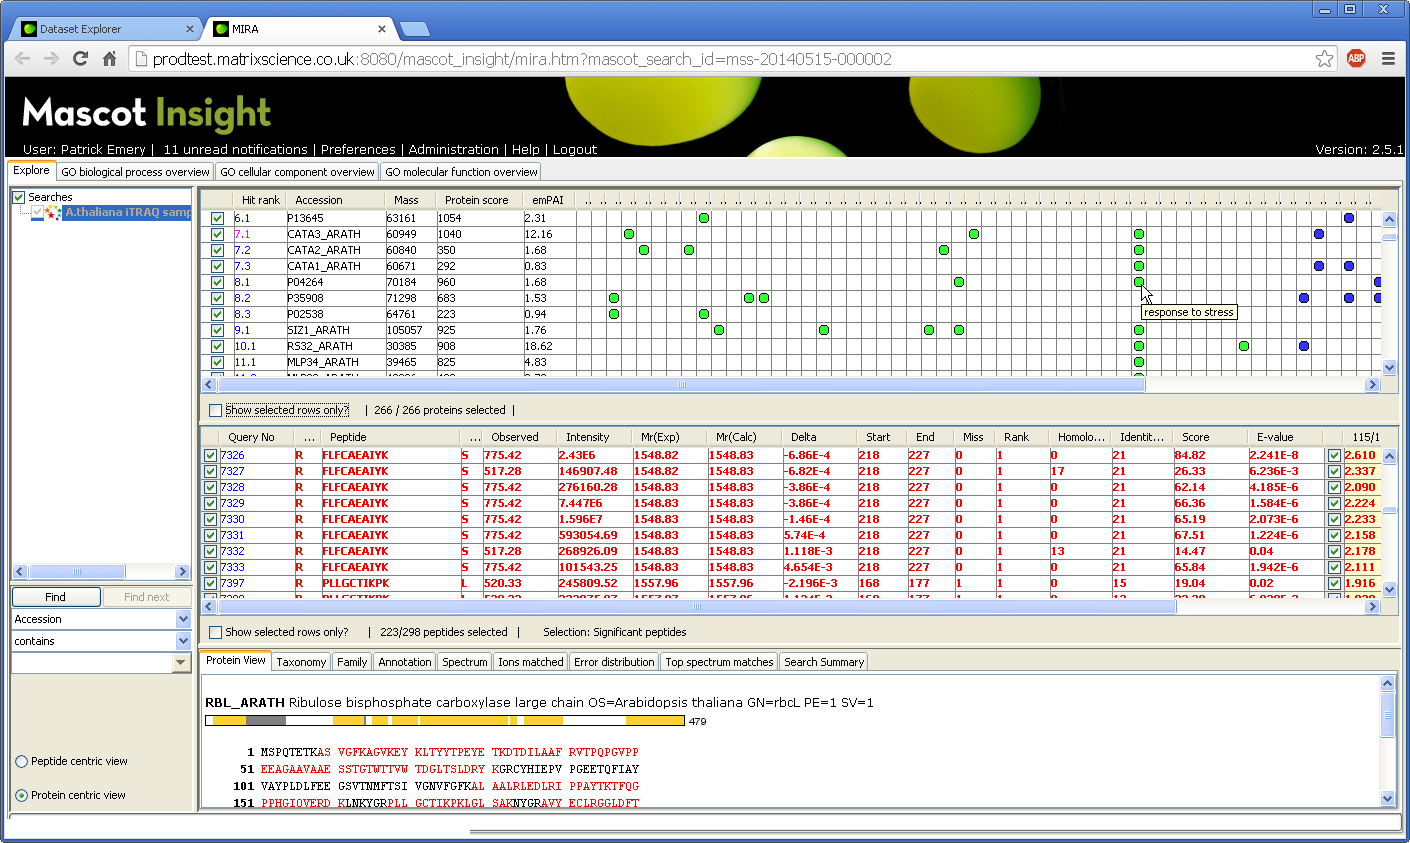Click peptide table horizontal scrollbar thumb
Image resolution: width=1410 pixels, height=843 pixels.
tap(697, 606)
